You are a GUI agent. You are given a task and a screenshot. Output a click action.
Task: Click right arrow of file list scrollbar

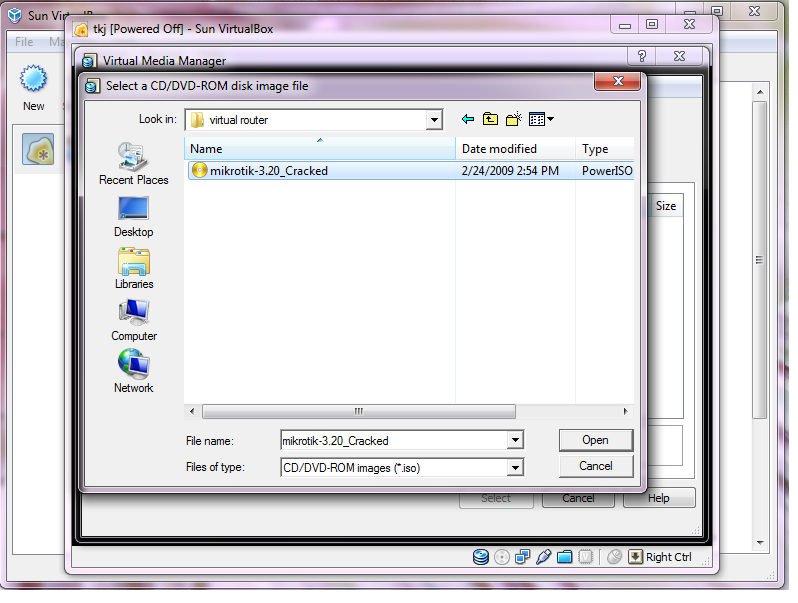(x=625, y=411)
